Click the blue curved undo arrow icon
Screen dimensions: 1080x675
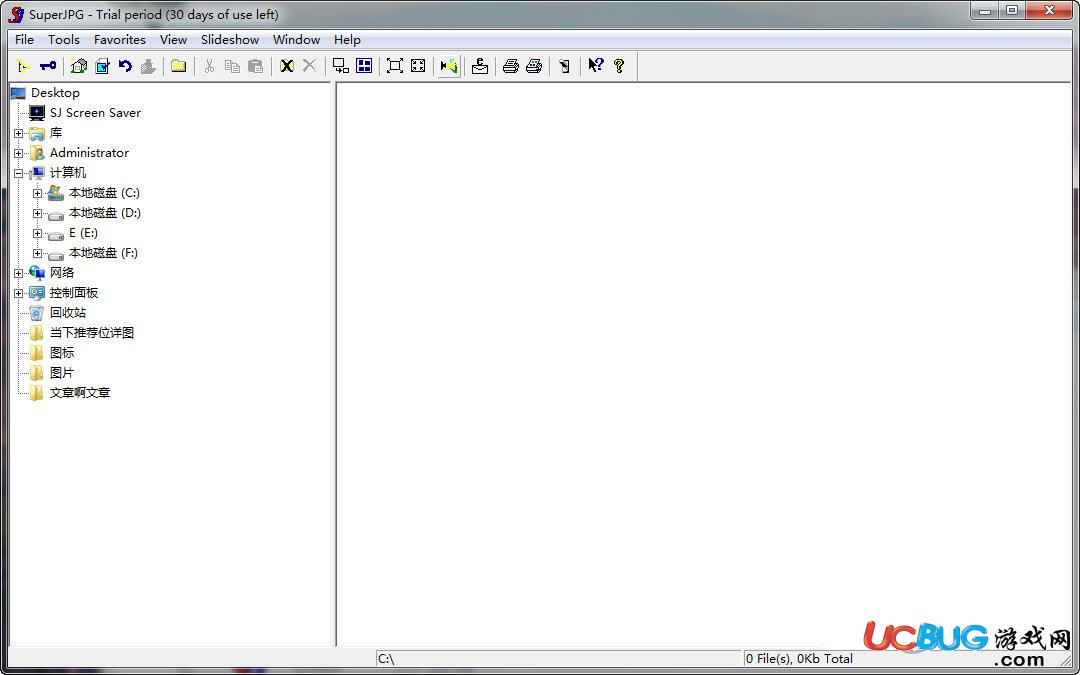click(125, 66)
